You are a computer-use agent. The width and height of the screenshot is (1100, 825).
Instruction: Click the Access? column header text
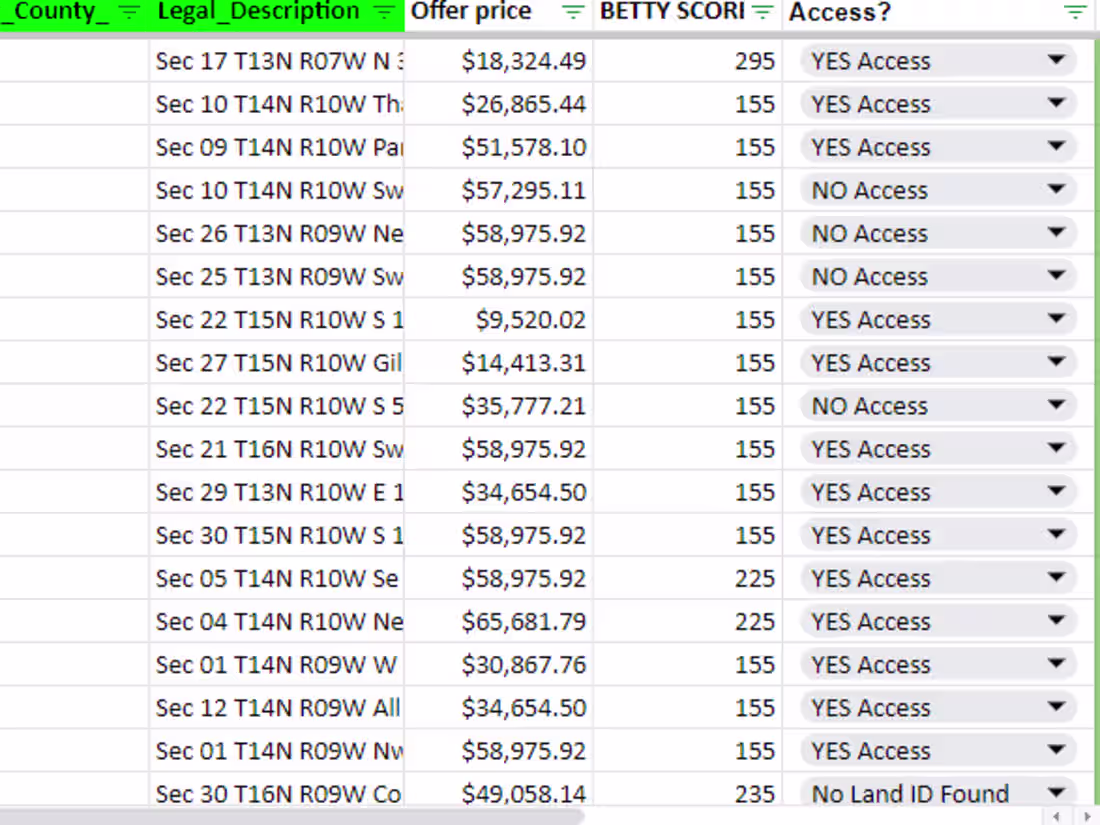tap(840, 12)
